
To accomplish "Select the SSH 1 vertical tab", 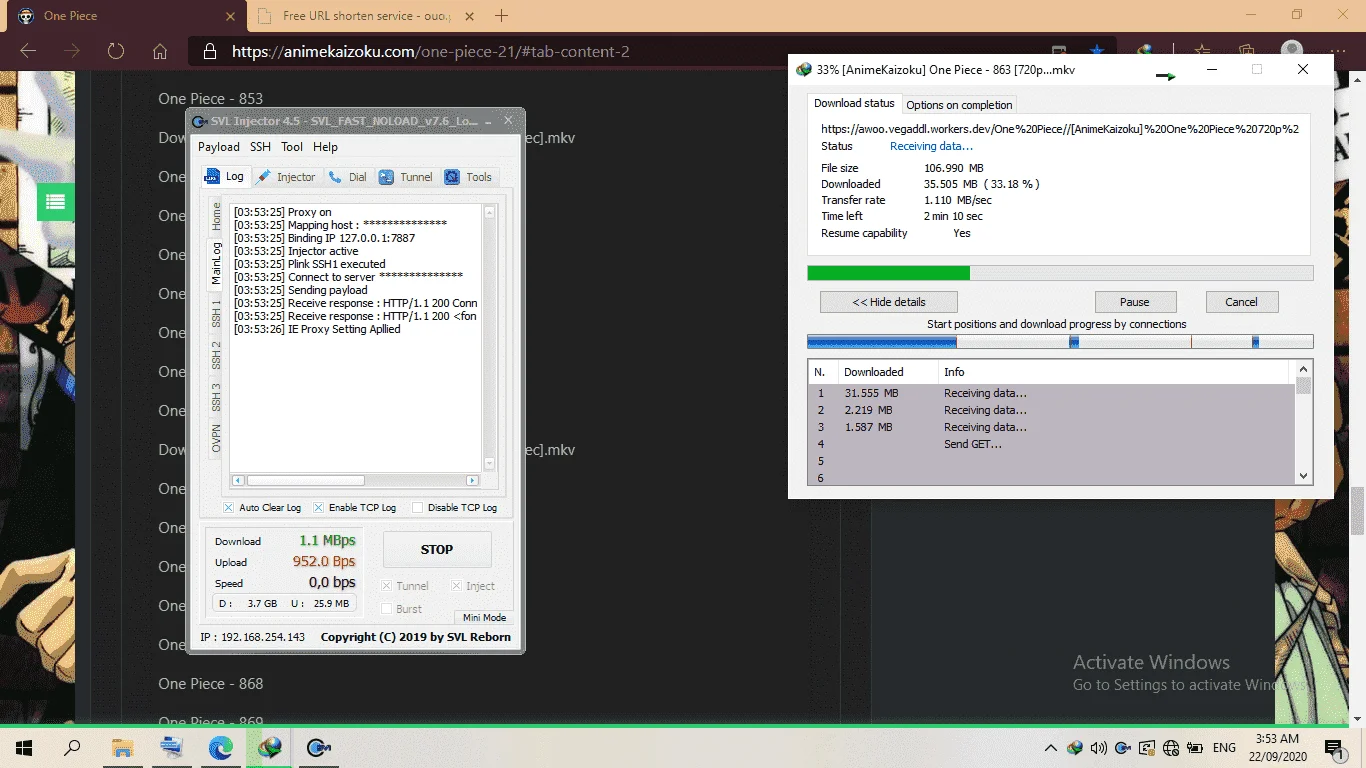I will pos(216,313).
